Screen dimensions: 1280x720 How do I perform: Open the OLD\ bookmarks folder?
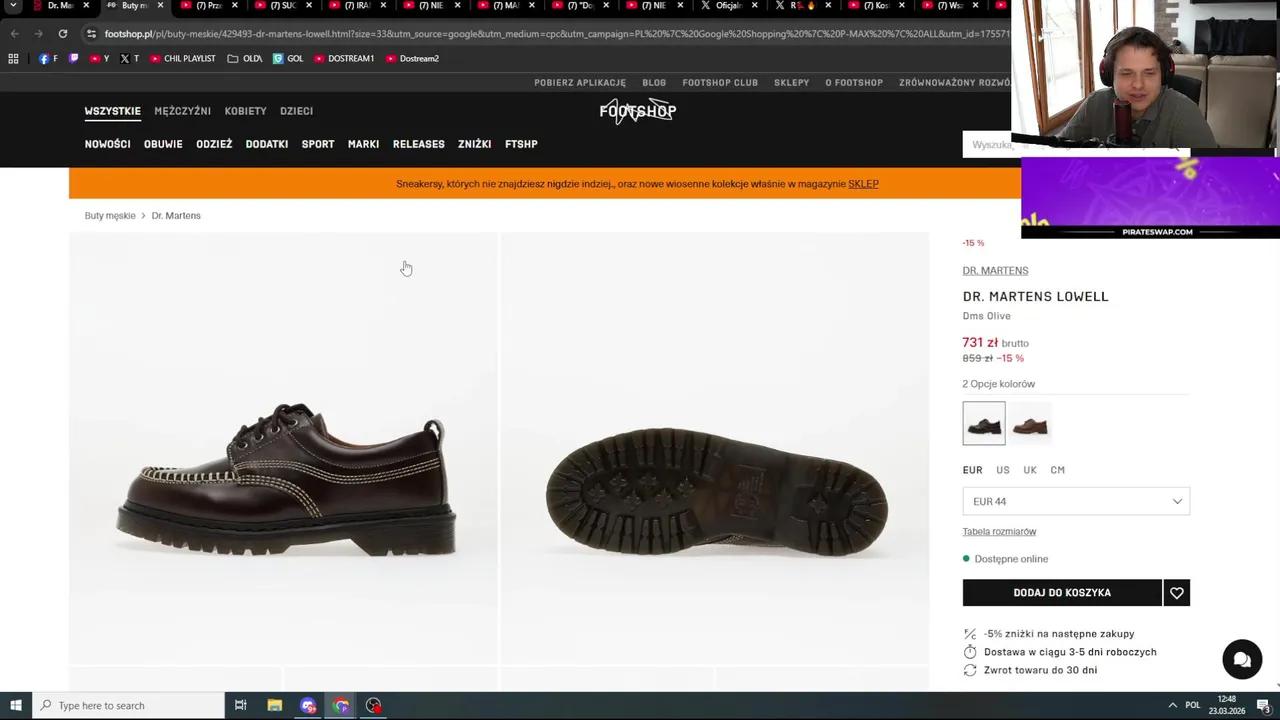click(x=245, y=59)
